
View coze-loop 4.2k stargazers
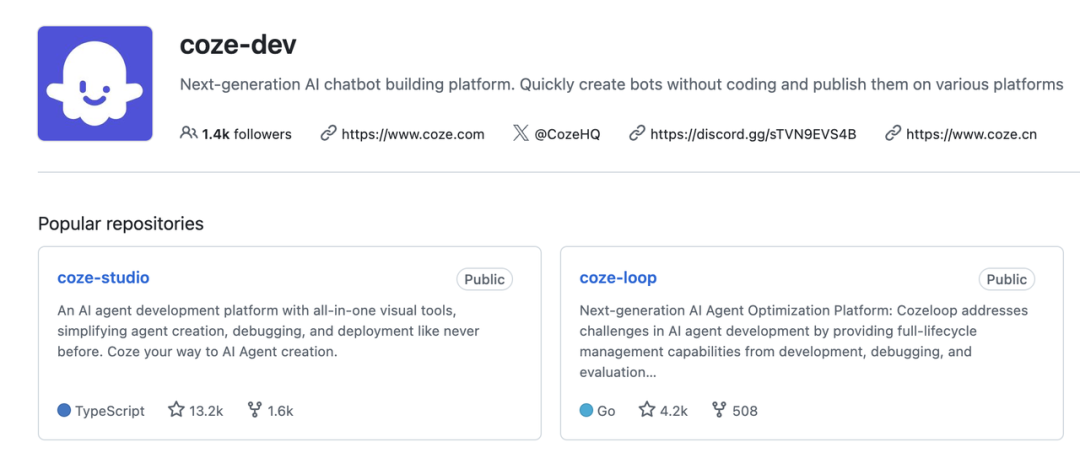click(x=663, y=411)
